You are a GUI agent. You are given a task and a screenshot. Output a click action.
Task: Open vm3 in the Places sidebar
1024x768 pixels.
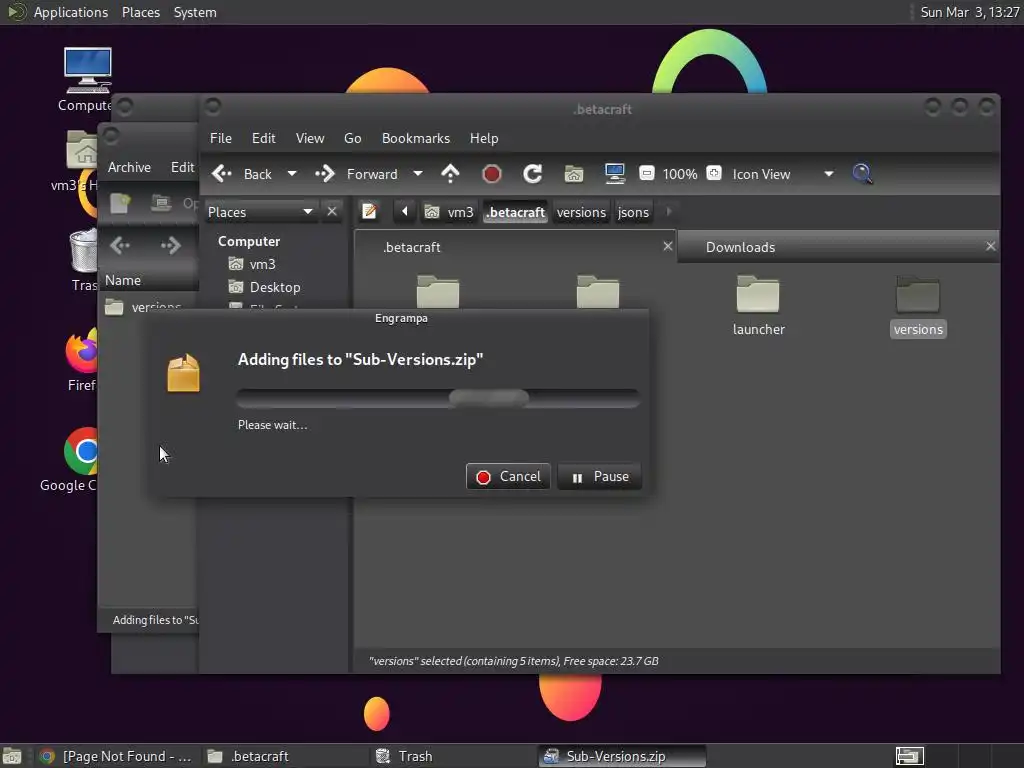(263, 264)
